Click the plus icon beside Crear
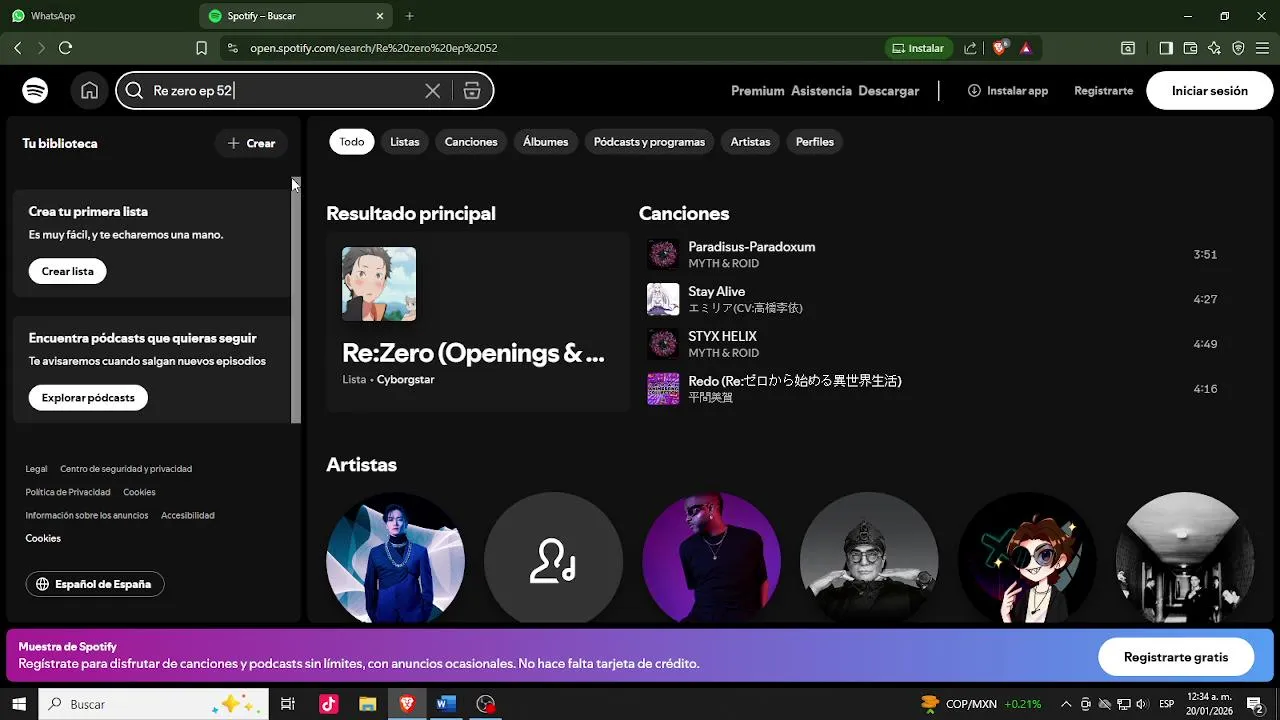The image size is (1280, 720). 234,143
